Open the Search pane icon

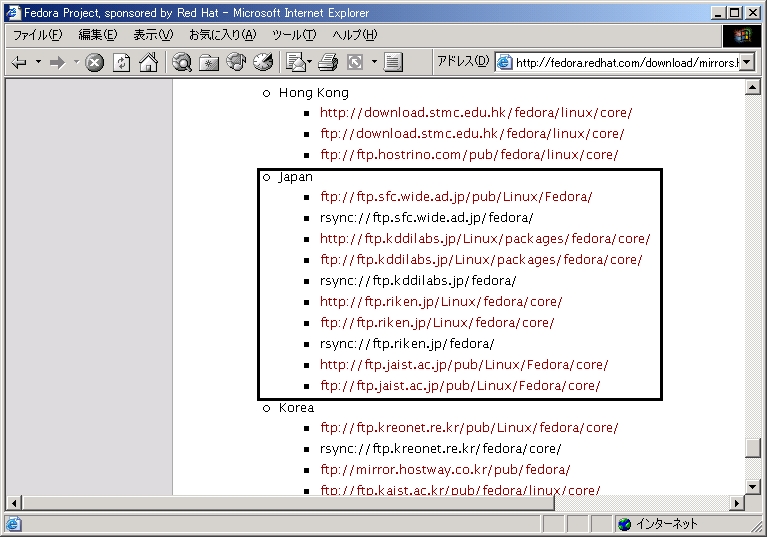(x=182, y=62)
